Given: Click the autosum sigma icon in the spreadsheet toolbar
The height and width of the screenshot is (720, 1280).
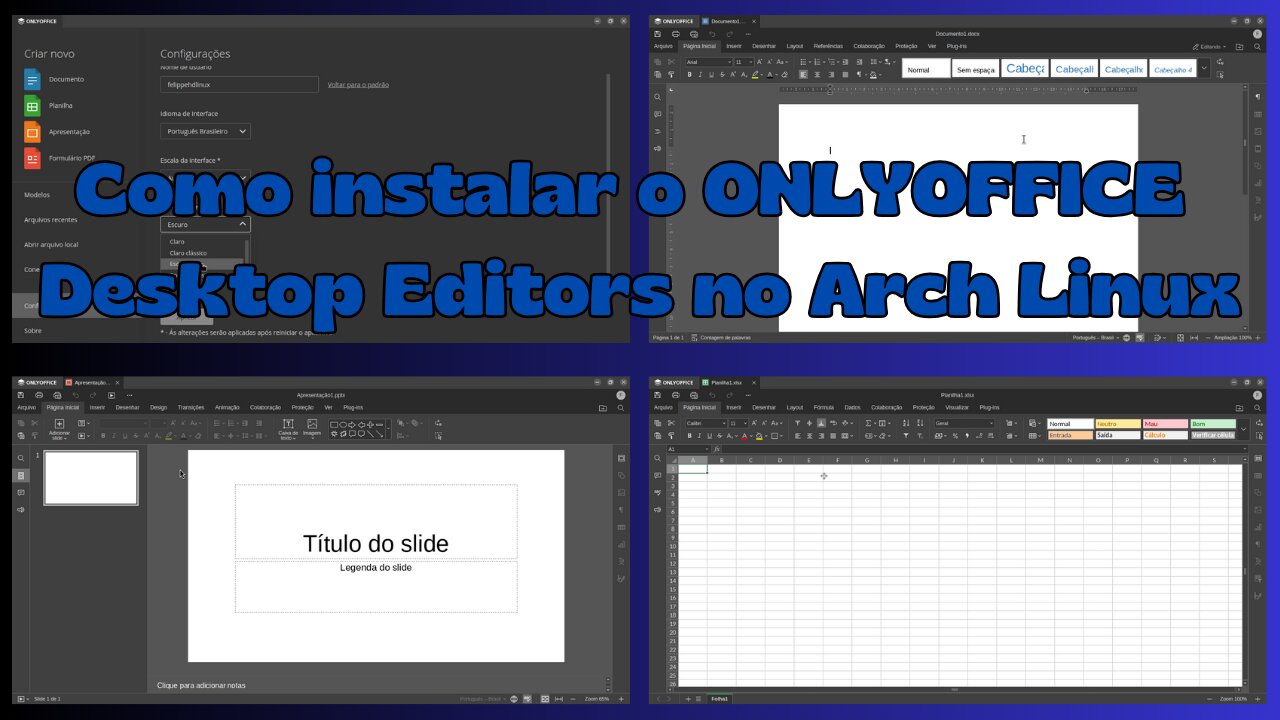Looking at the screenshot, I should click(869, 423).
